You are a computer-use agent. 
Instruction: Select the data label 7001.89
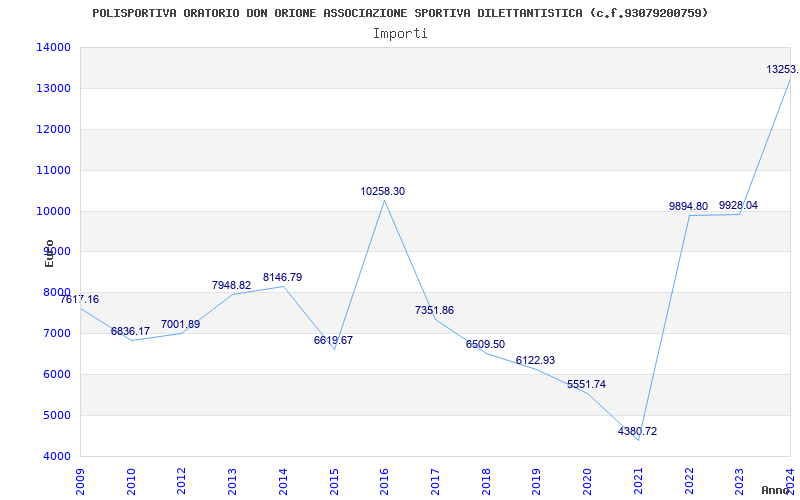point(181,324)
